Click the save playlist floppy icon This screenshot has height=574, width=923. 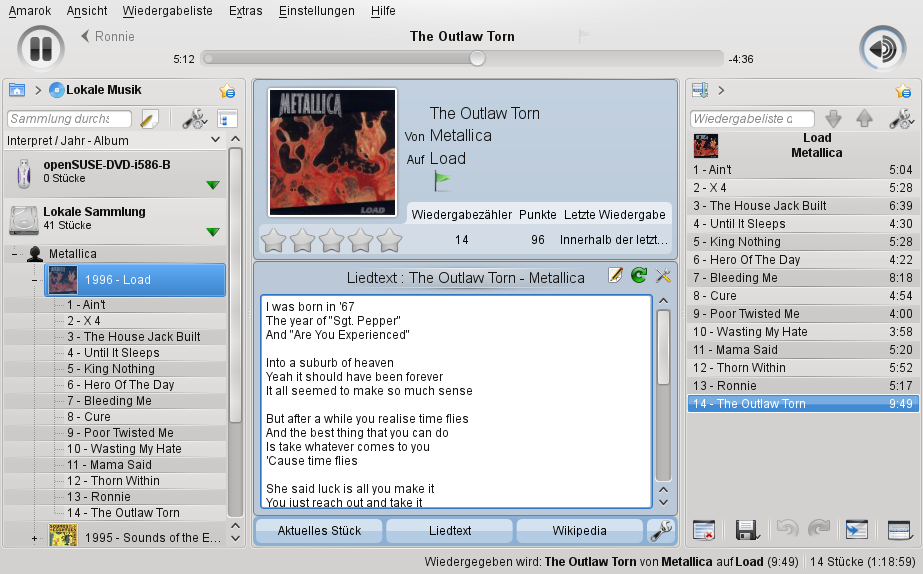(747, 530)
